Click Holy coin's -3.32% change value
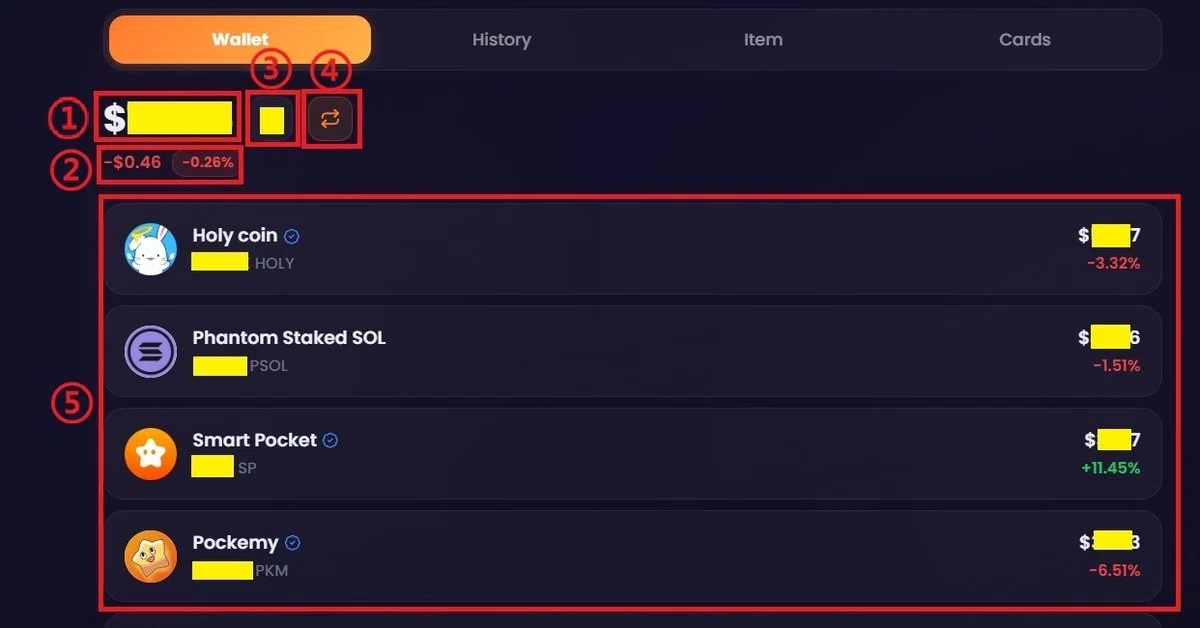Image resolution: width=1200 pixels, height=628 pixels. click(1113, 263)
